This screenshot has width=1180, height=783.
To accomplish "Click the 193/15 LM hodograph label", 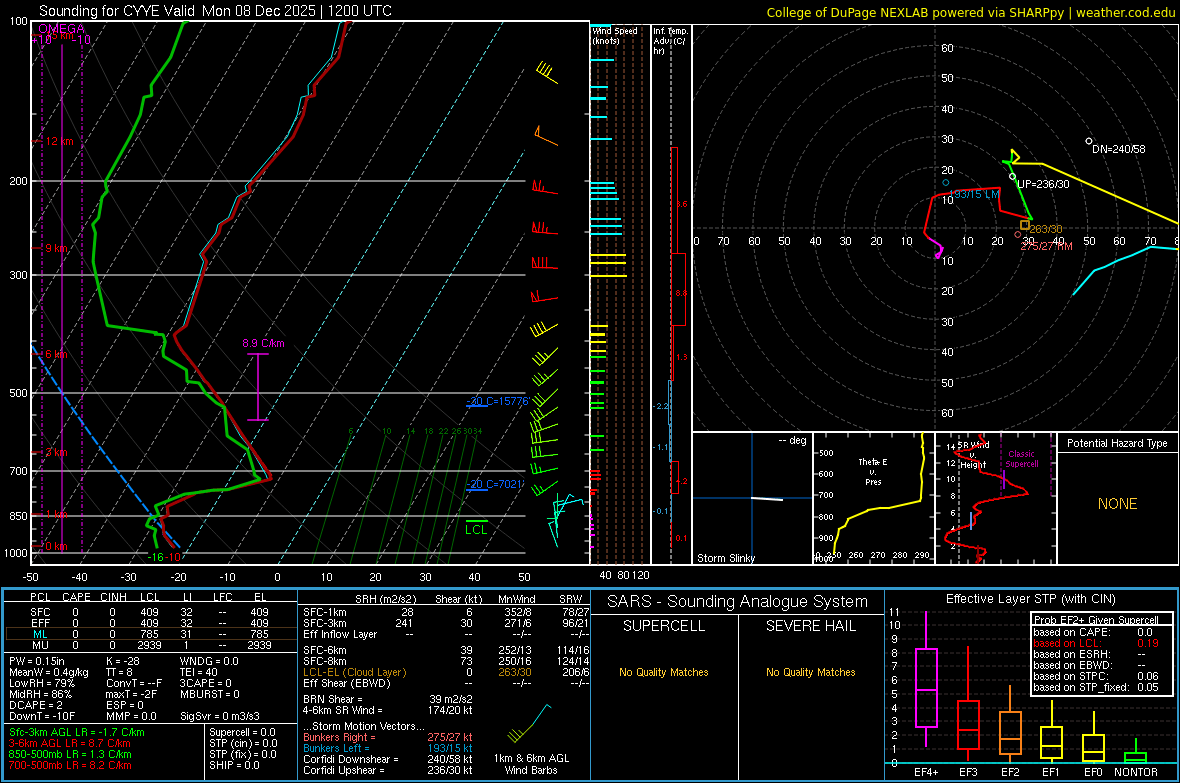I will (x=974, y=194).
